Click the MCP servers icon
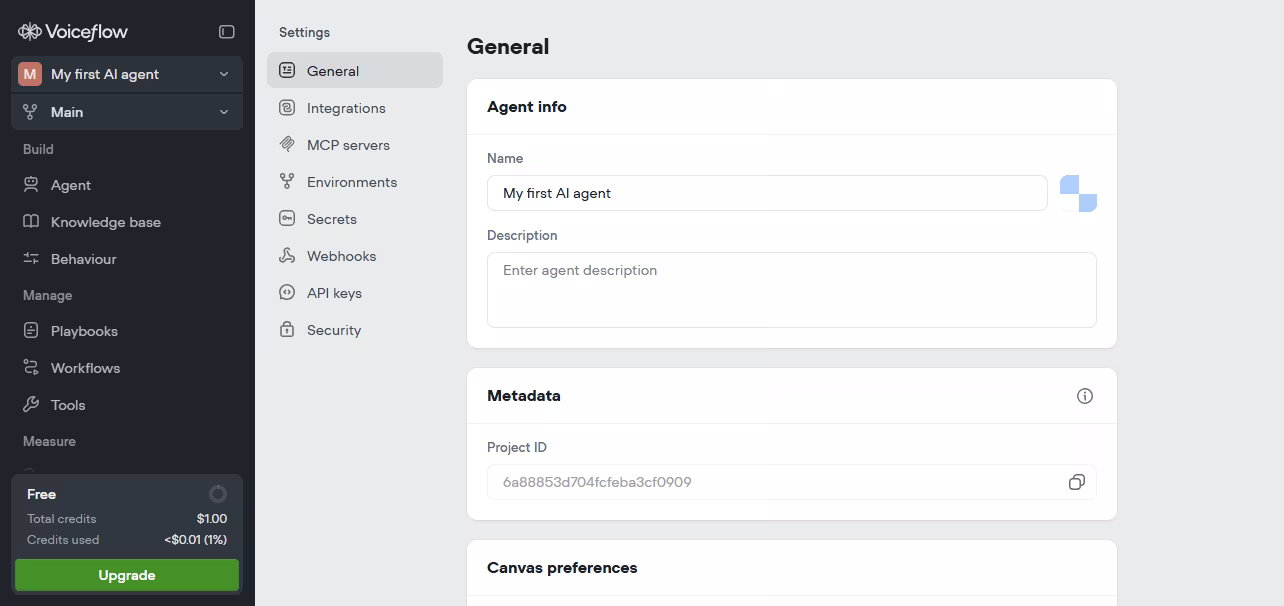Viewport: 1284px width, 606px height. coord(287,145)
